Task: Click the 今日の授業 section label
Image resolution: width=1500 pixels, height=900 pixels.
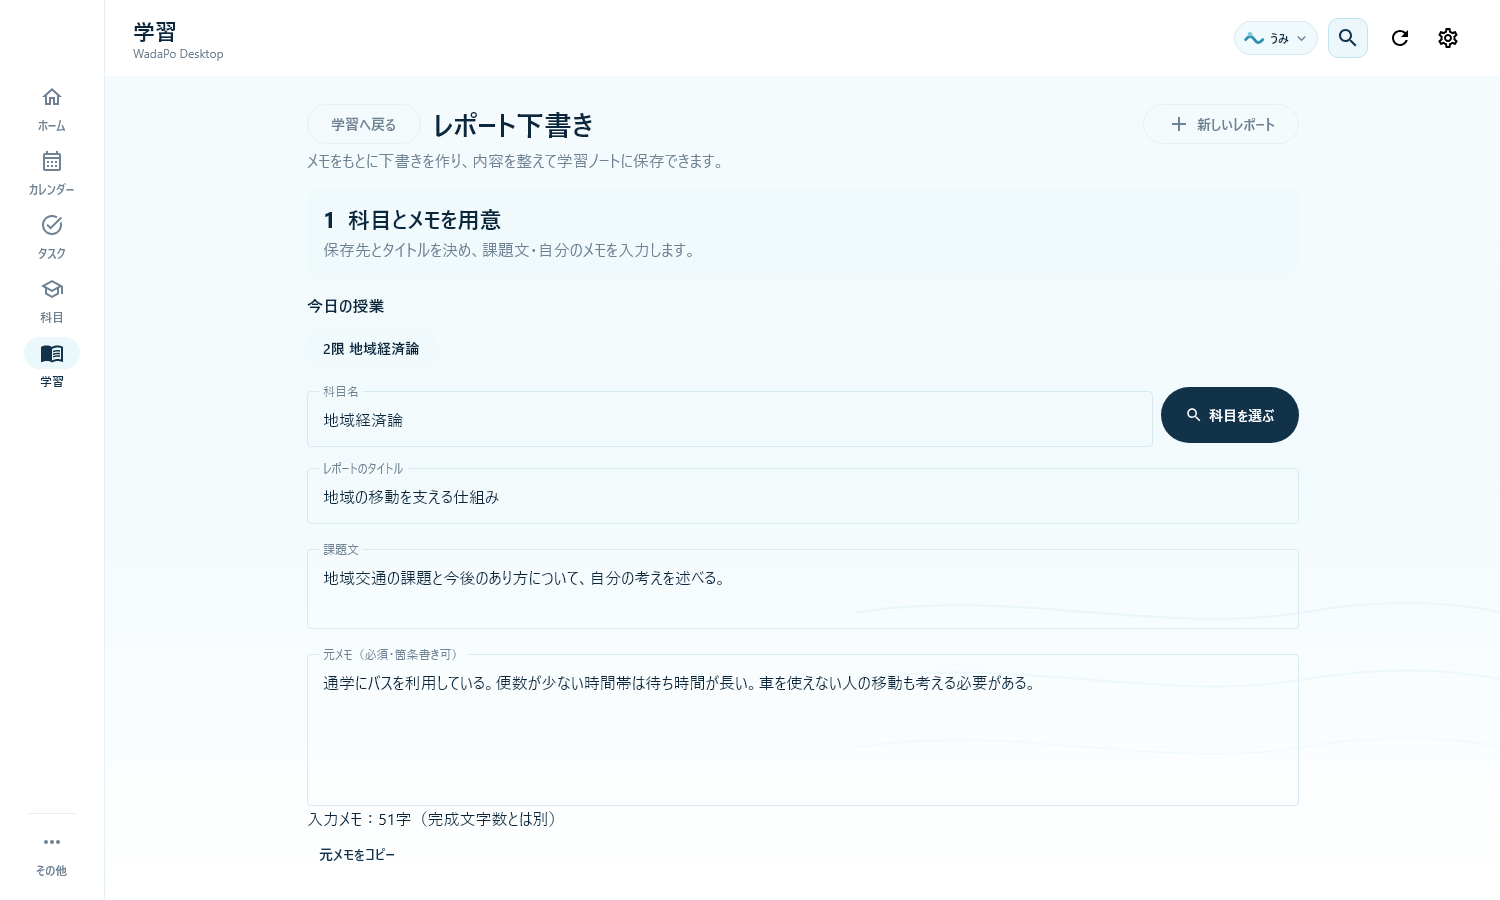Action: click(x=346, y=306)
